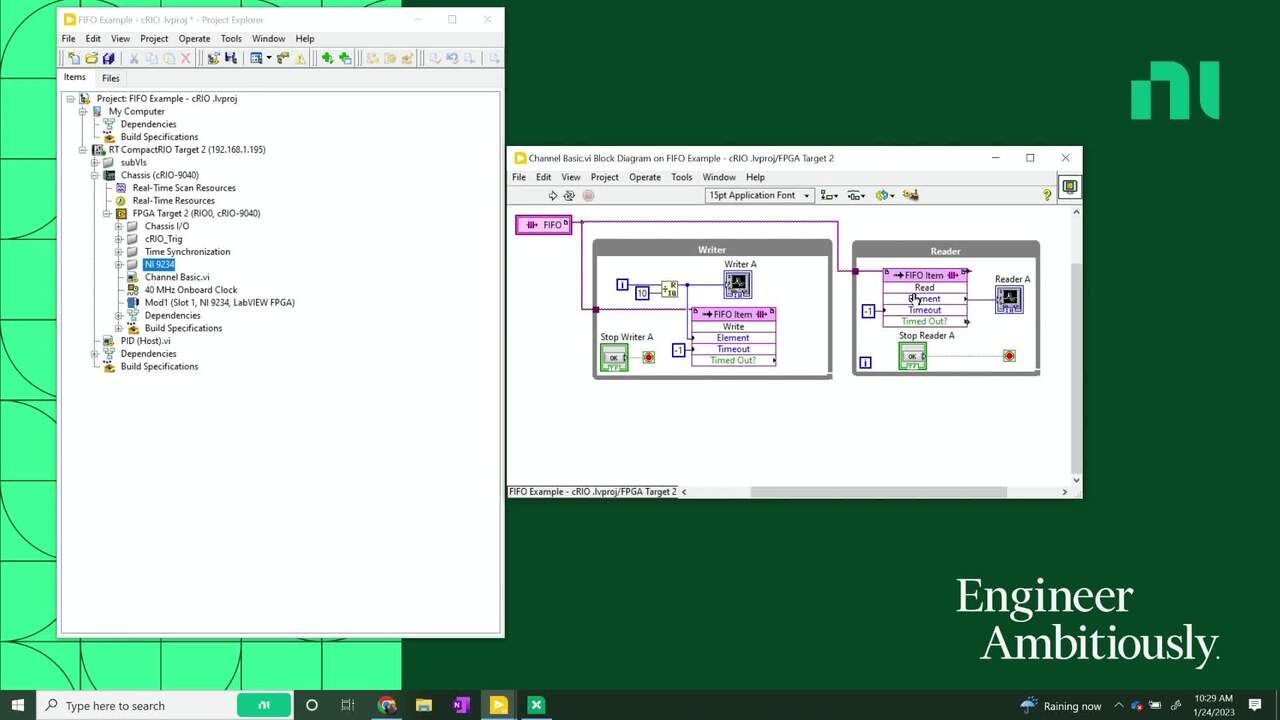Click the constant 10 in Writer loop
Viewport: 1280px width, 720px height.
pos(642,293)
